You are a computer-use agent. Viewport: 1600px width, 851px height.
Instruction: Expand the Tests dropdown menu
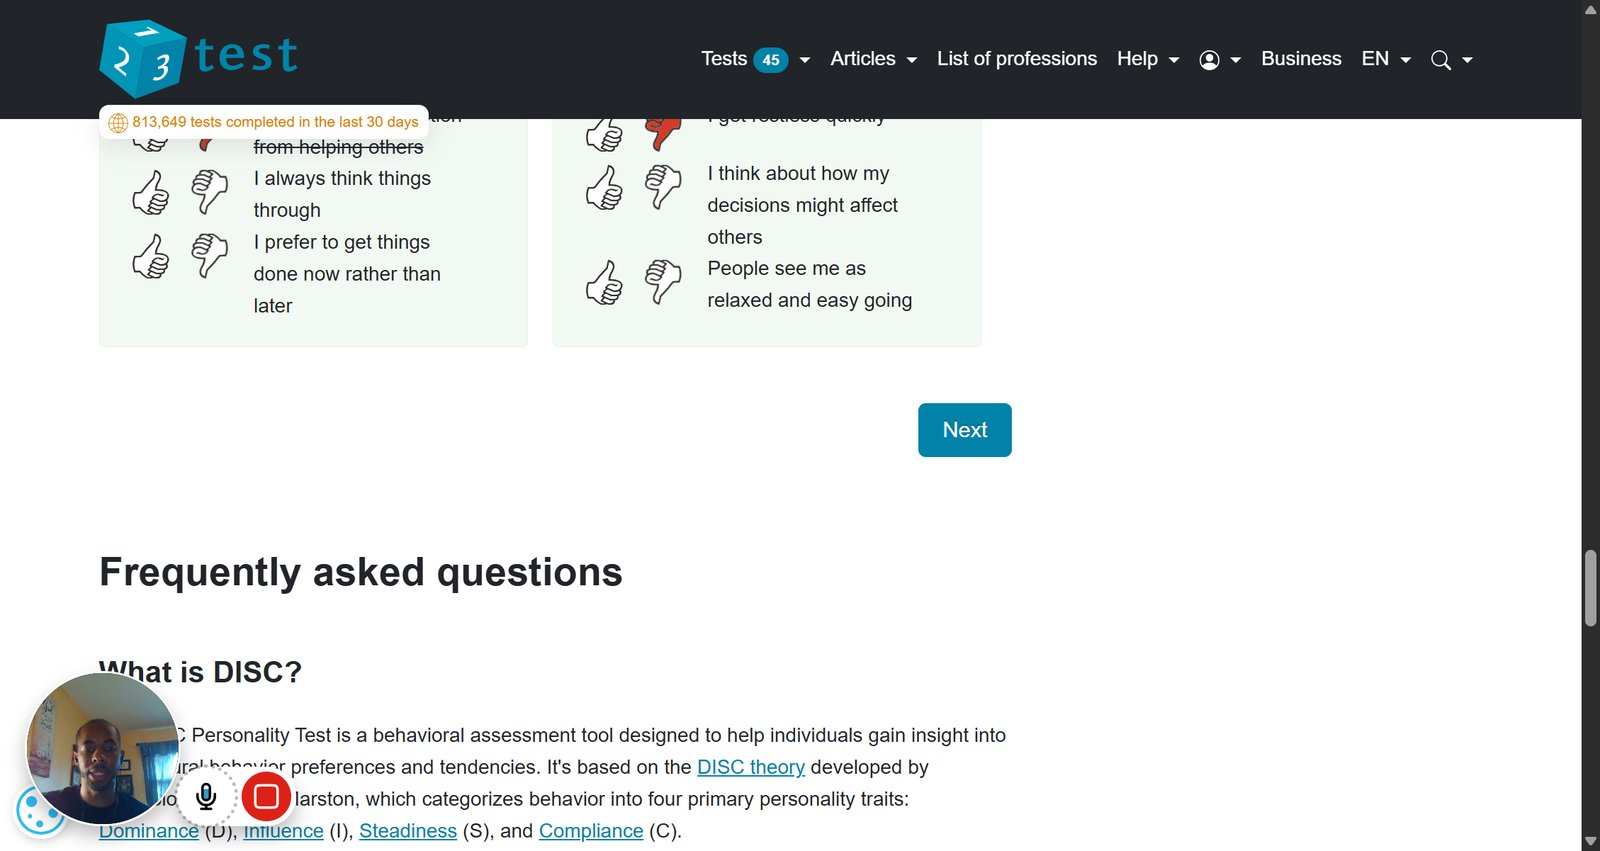click(x=756, y=59)
